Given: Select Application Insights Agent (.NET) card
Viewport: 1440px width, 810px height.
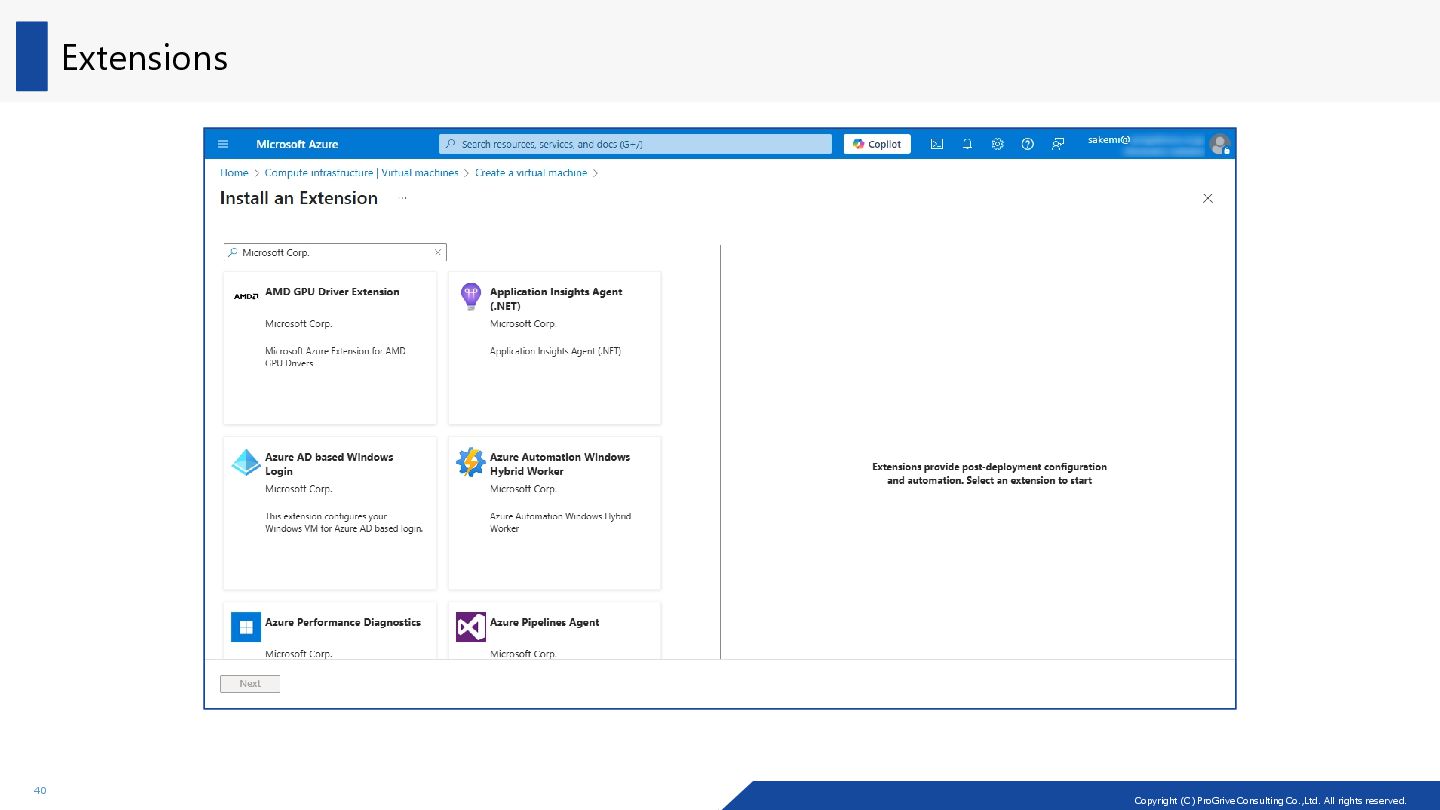Looking at the screenshot, I should [x=555, y=347].
